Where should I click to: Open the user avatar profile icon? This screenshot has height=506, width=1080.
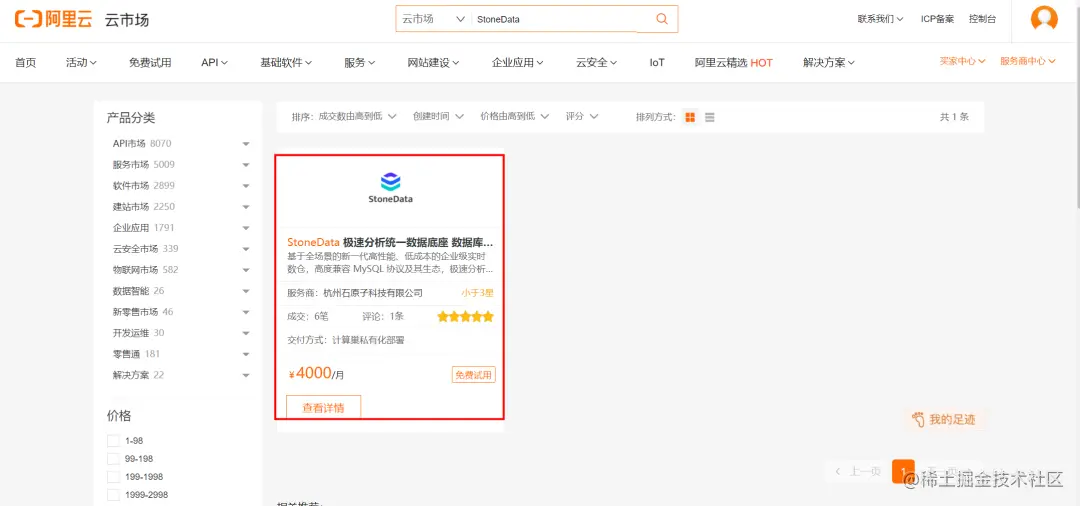pos(1044,19)
